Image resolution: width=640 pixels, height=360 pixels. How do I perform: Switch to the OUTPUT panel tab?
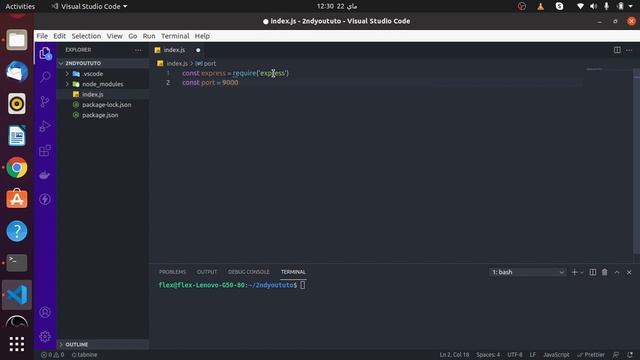click(207, 272)
